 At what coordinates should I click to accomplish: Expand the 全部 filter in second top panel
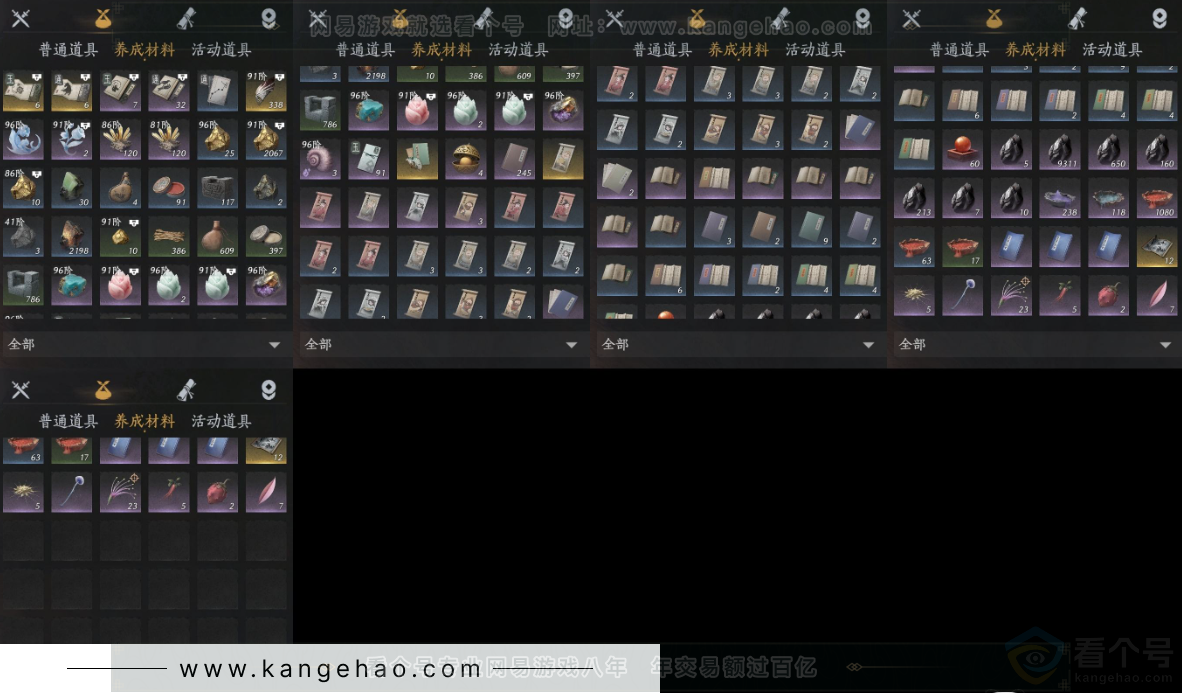pos(571,344)
